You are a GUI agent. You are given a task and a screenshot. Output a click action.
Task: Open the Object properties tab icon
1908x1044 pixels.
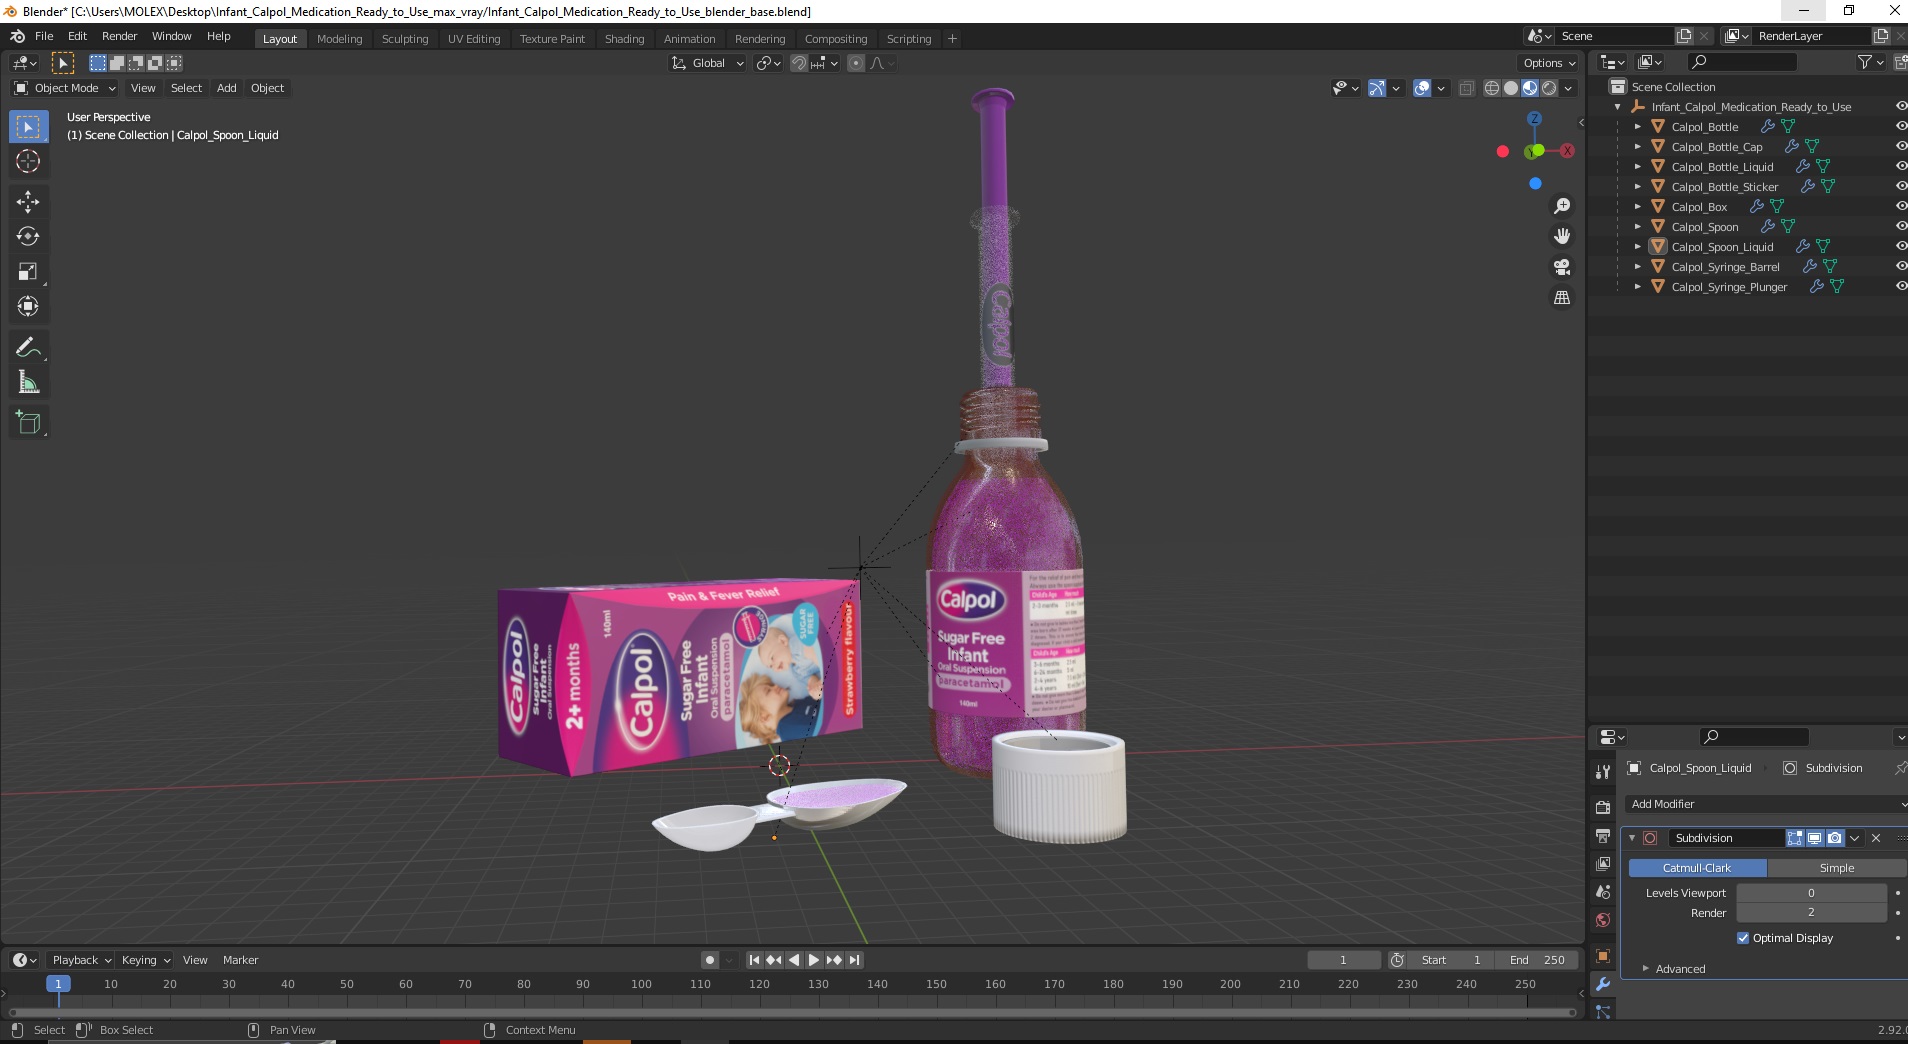(x=1603, y=956)
